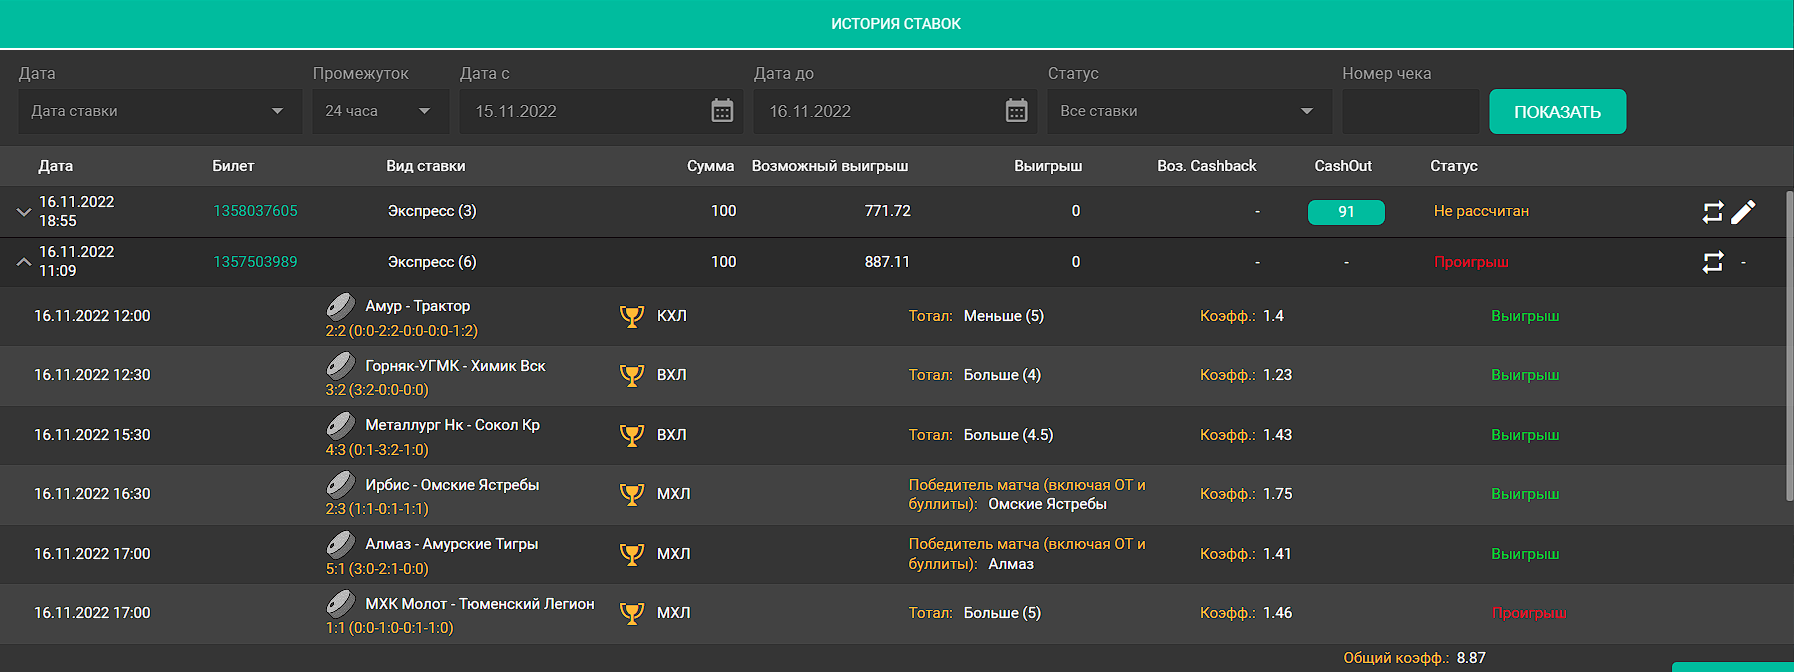Click hockey puck icon beside Горняк-УГМК match
This screenshot has height=672, width=1794.
point(341,365)
